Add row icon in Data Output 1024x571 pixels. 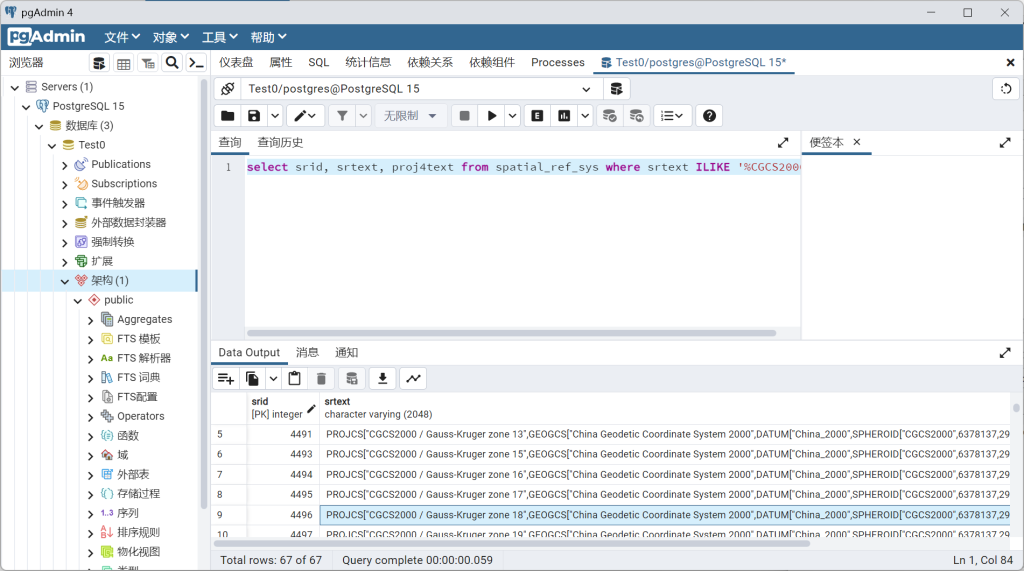226,378
